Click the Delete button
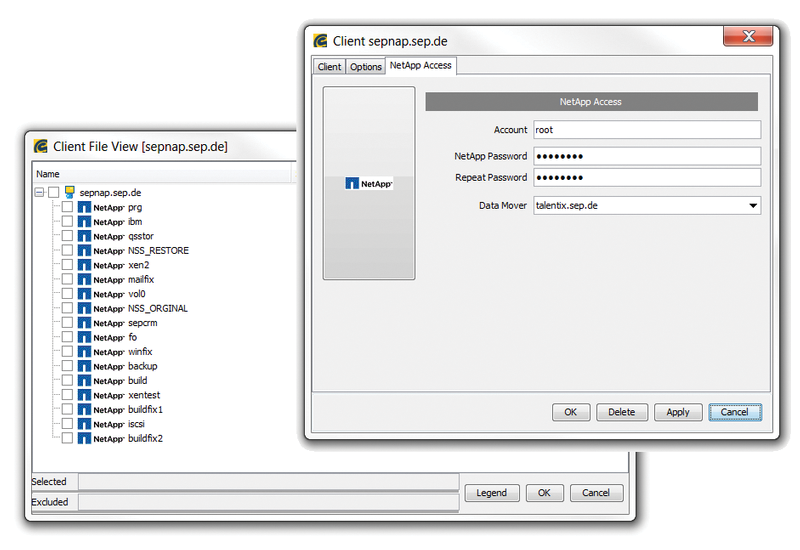The width and height of the screenshot is (800, 550). point(622,412)
